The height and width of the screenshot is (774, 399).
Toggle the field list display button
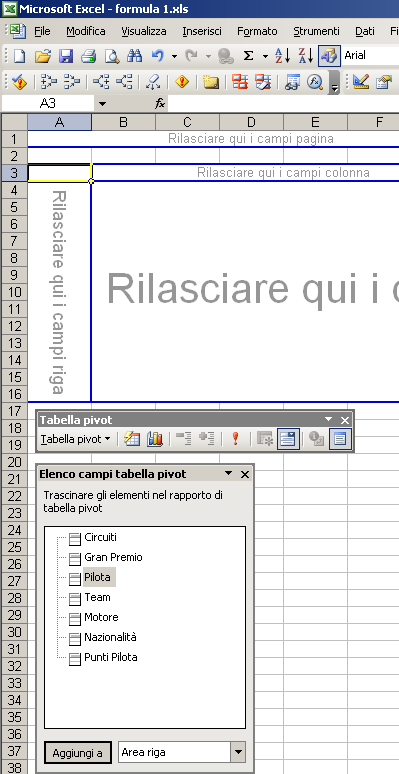[340, 439]
